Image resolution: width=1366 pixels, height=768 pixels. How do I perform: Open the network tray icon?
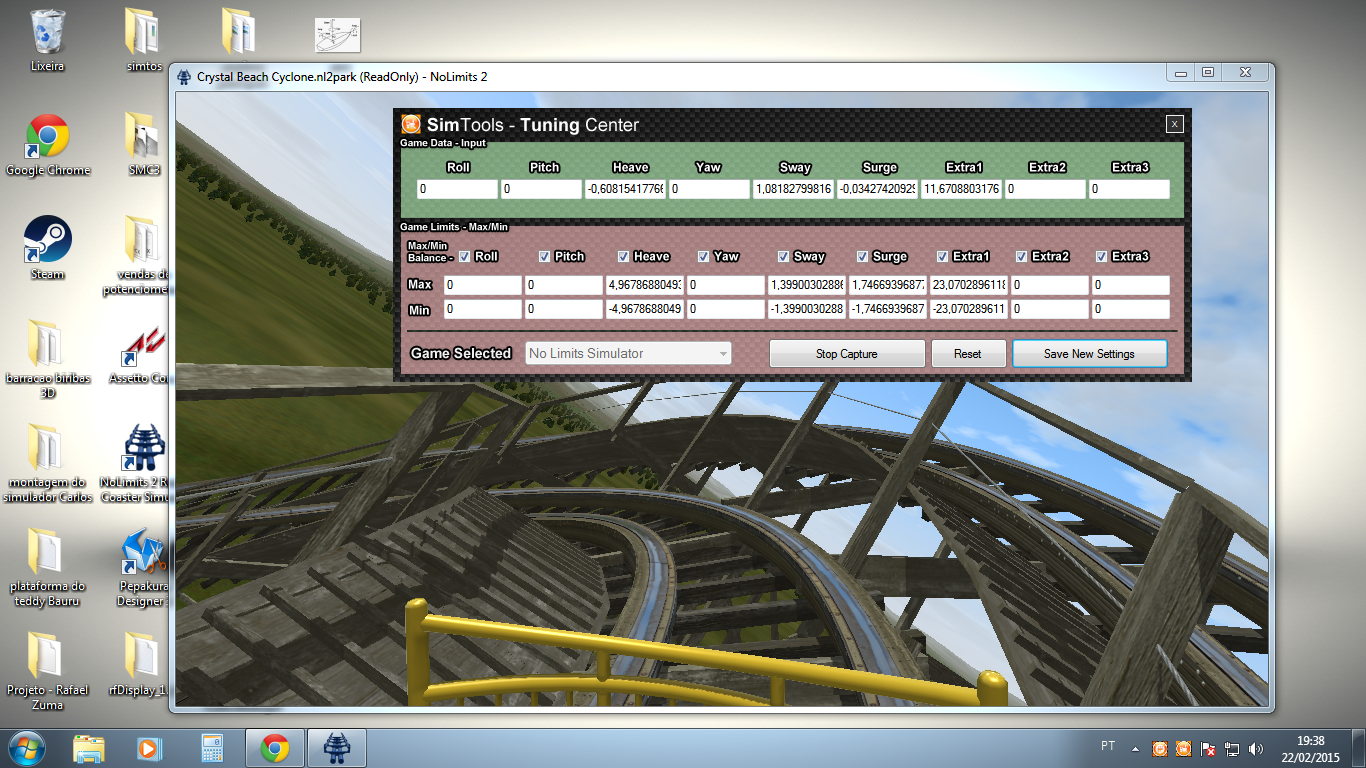point(1232,748)
